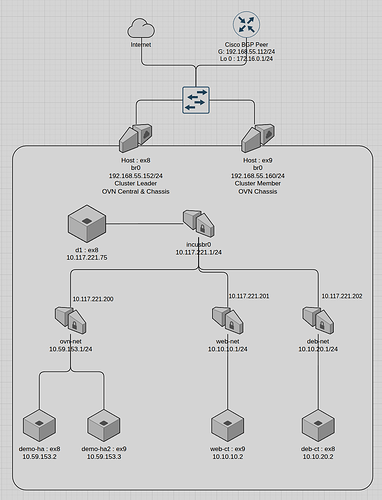Click the 10.10.10.1/24 web-net address

[x=228, y=349]
